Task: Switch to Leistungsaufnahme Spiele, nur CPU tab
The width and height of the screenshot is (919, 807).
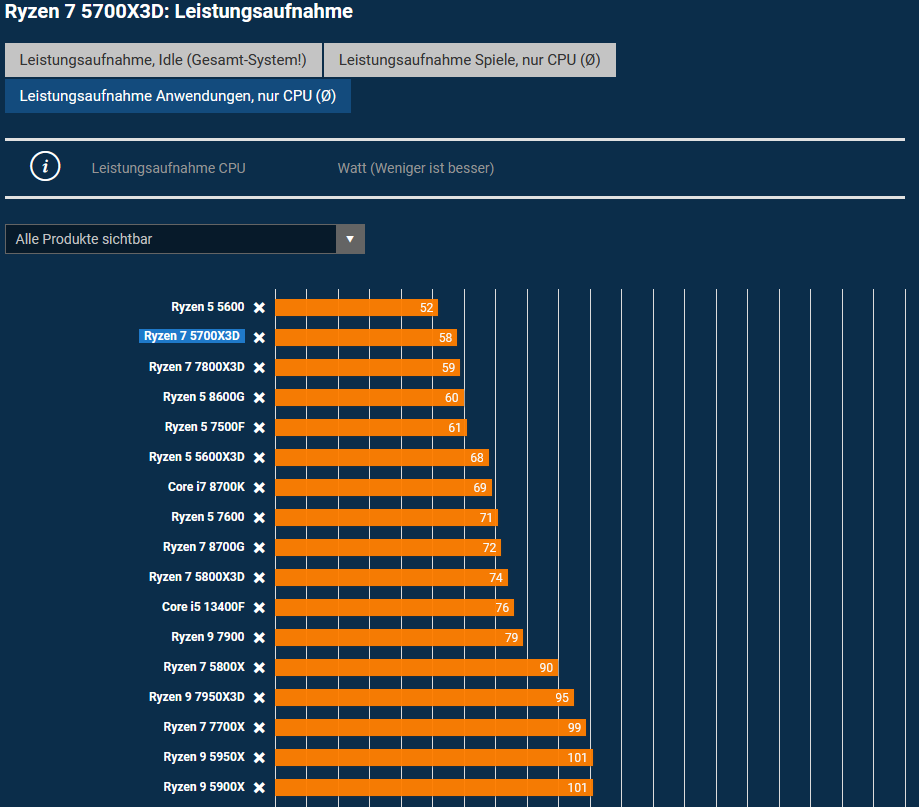Action: point(469,60)
